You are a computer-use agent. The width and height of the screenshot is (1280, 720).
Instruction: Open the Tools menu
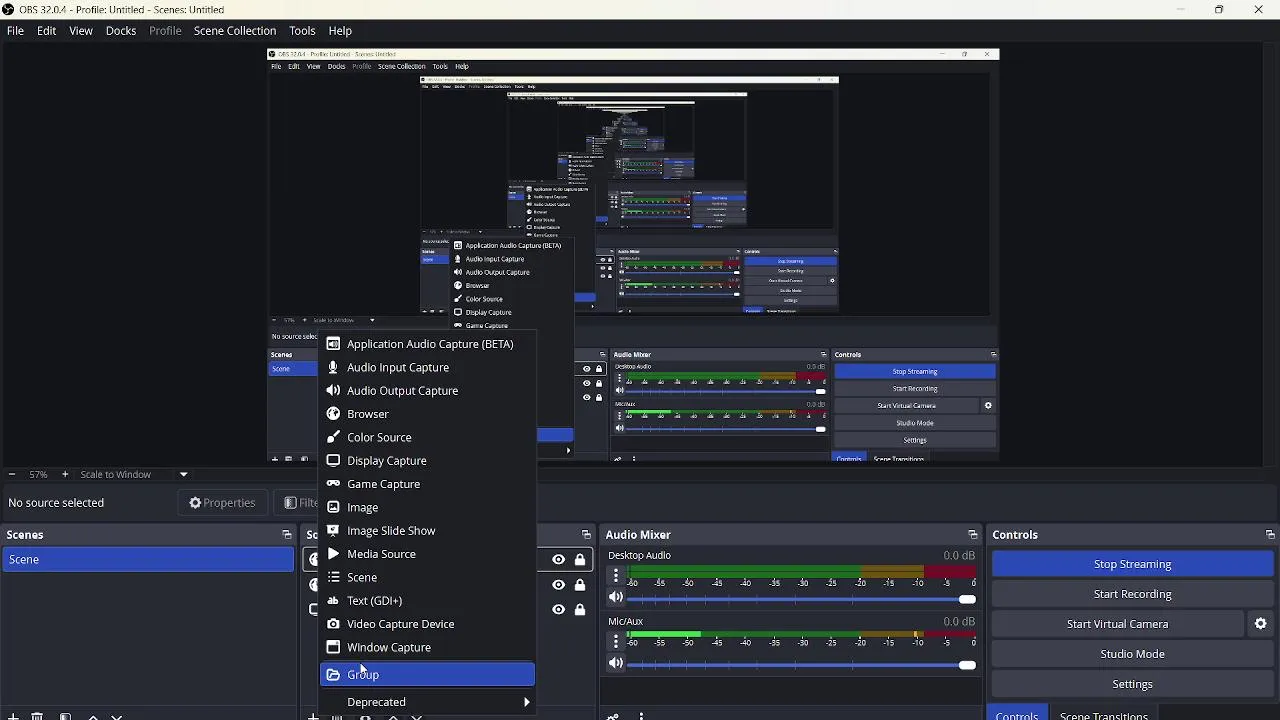[302, 31]
